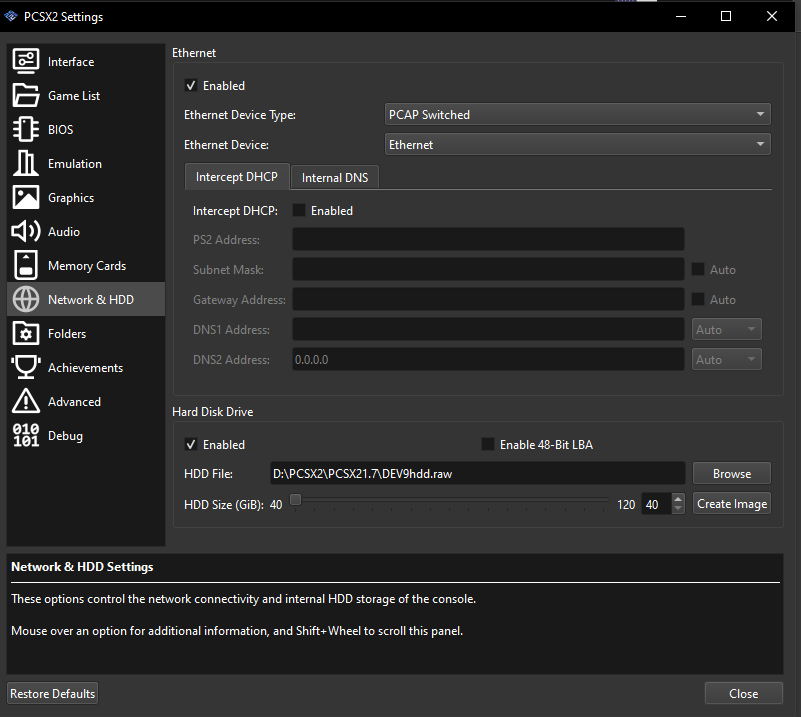Open the Debug settings section
The height and width of the screenshot is (717, 801).
(x=63, y=435)
